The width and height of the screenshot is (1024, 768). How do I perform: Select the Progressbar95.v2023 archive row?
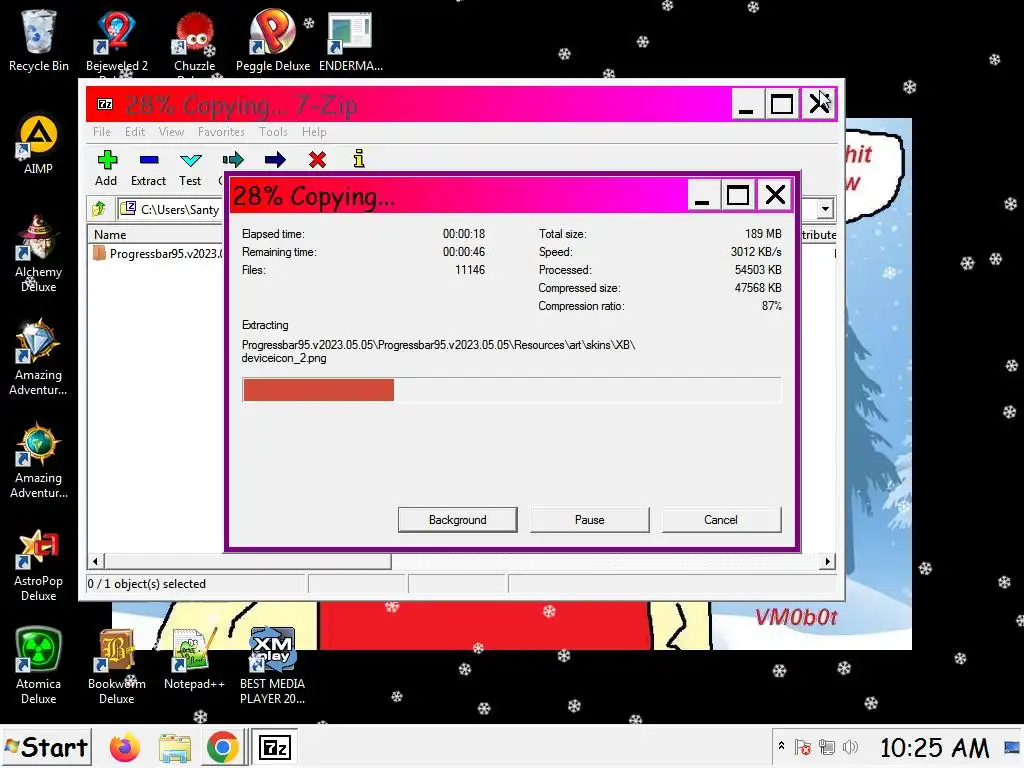tap(157, 253)
